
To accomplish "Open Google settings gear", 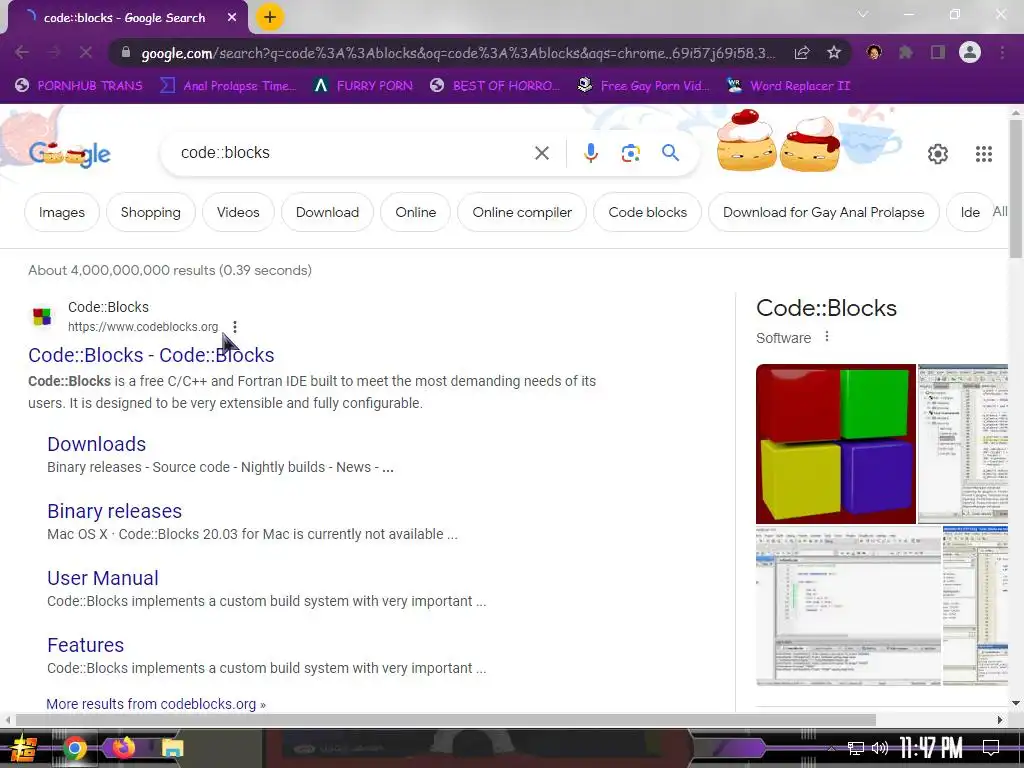I will [x=938, y=154].
